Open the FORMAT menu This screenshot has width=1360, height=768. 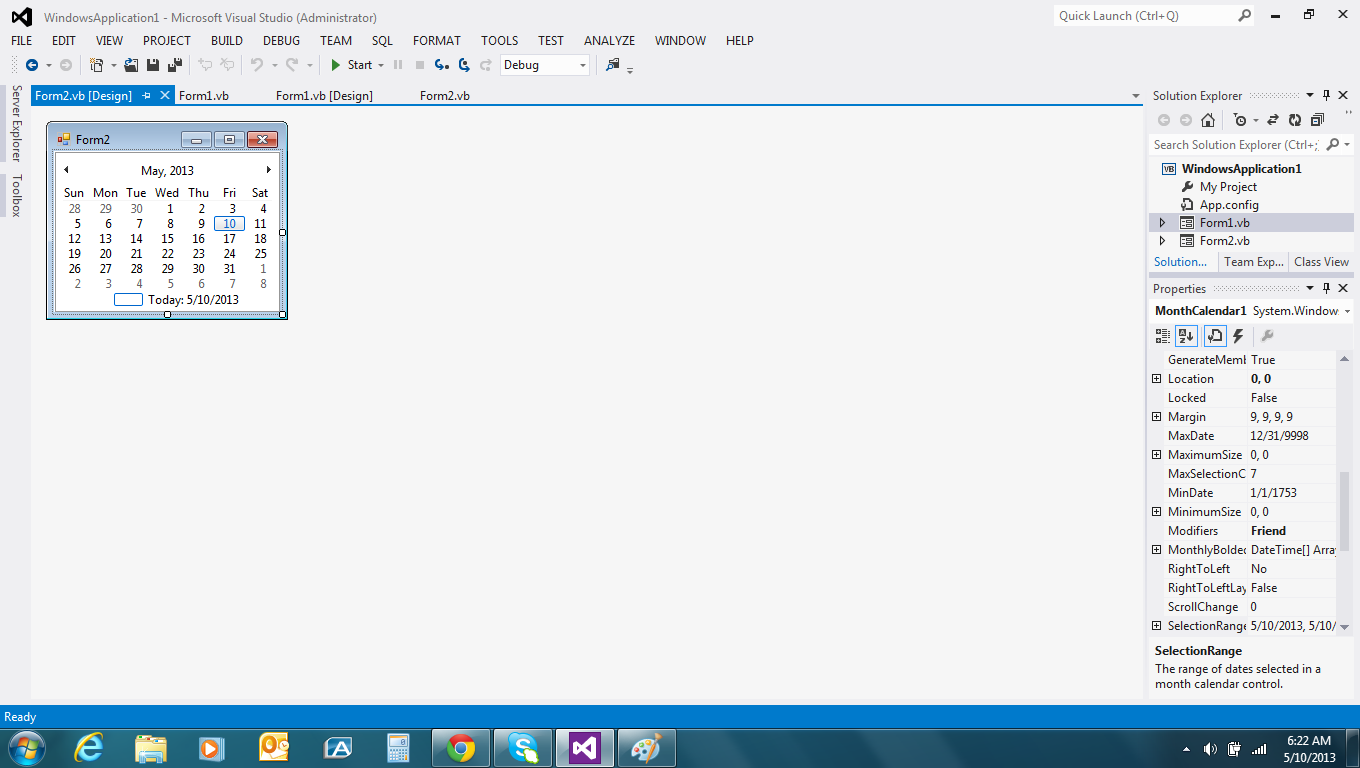point(437,41)
